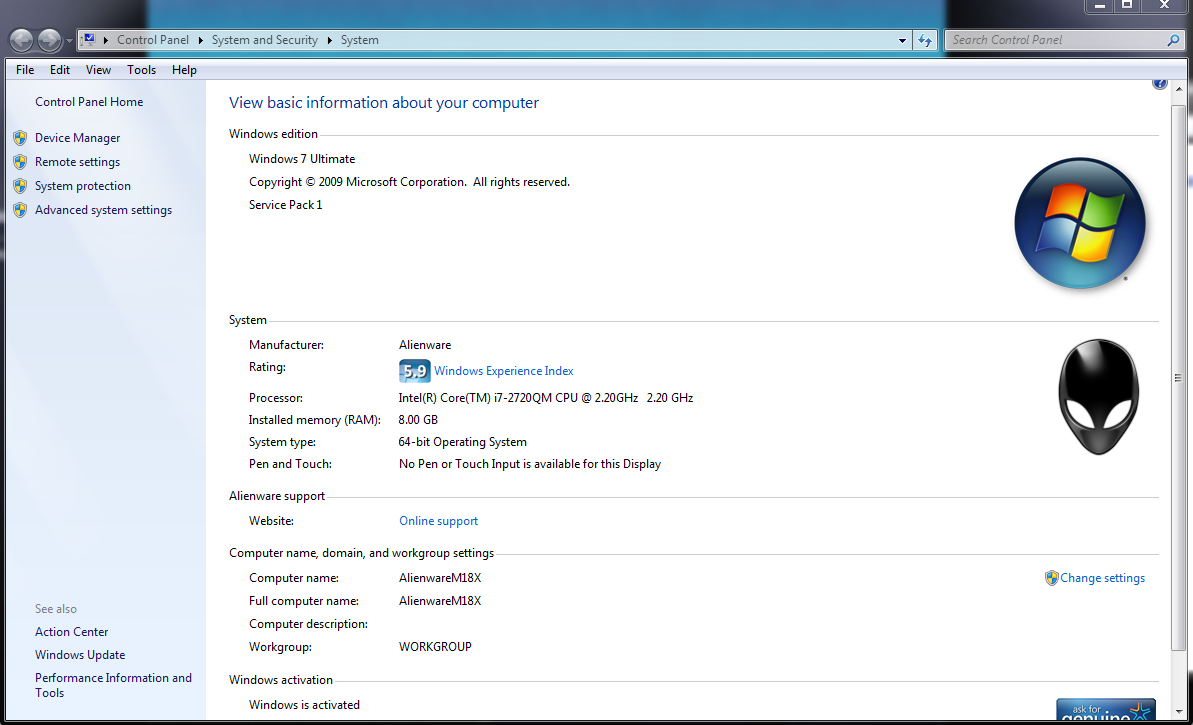The height and width of the screenshot is (725, 1193).
Task: Click the Service Pack 1 text
Action: [x=285, y=205]
